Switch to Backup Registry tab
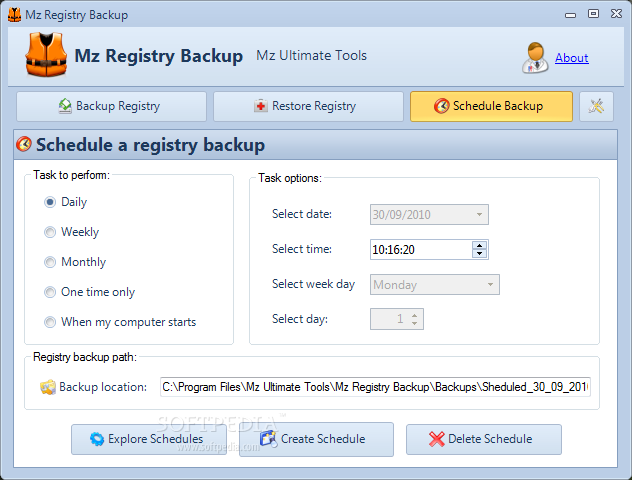The height and width of the screenshot is (480, 632). [111, 106]
